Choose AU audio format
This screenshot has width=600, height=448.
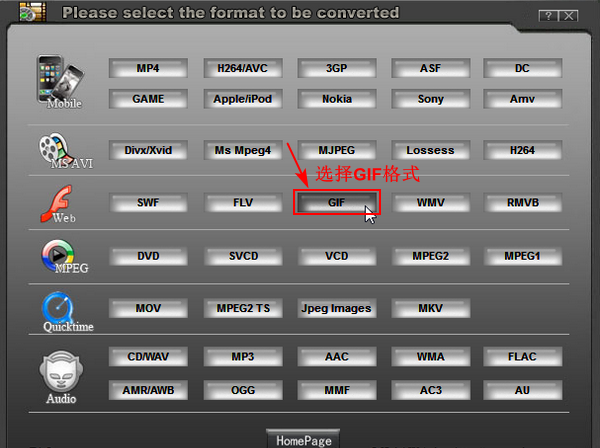coord(522,390)
